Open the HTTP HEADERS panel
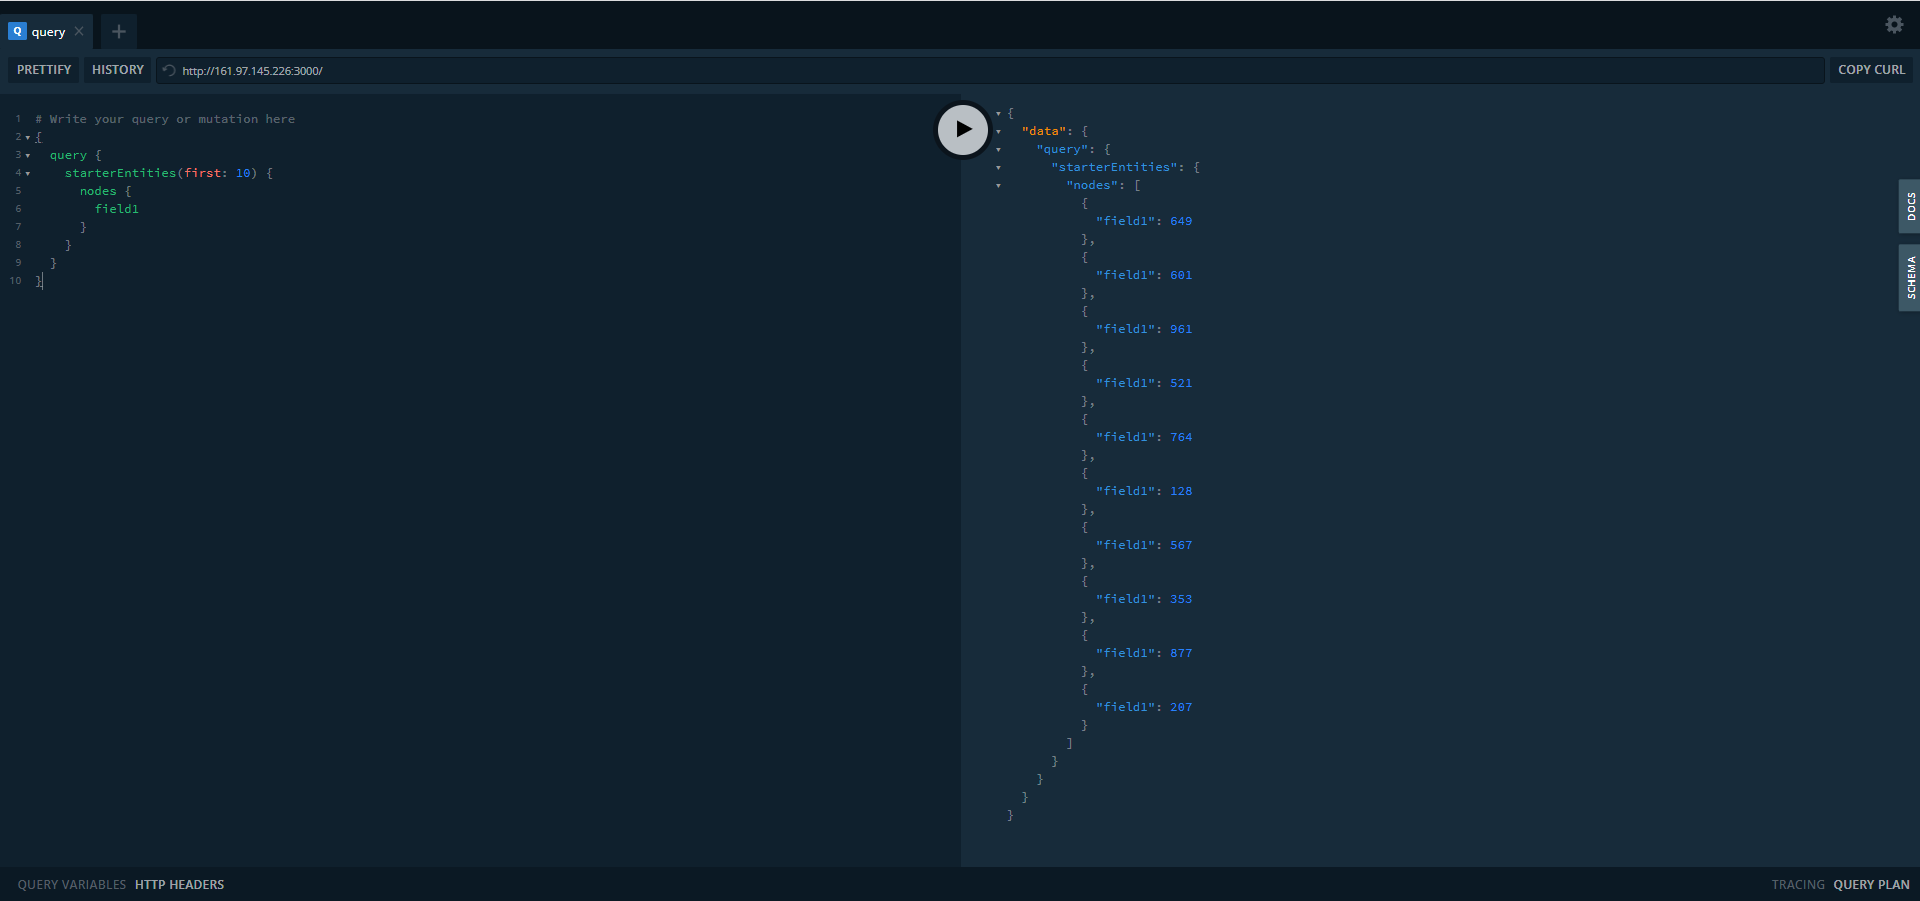 [179, 884]
